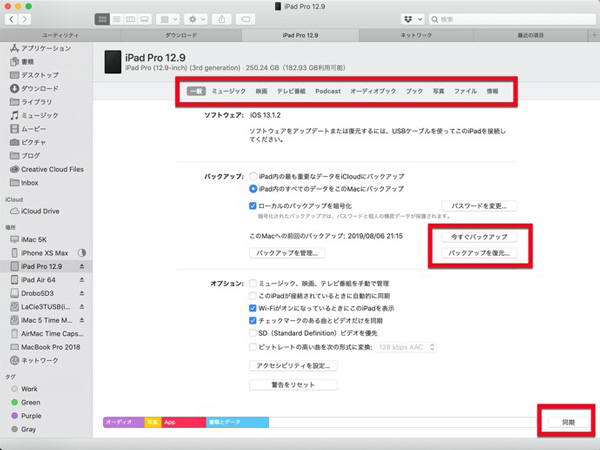
Task: Switch to list view mode
Action: [x=117, y=19]
